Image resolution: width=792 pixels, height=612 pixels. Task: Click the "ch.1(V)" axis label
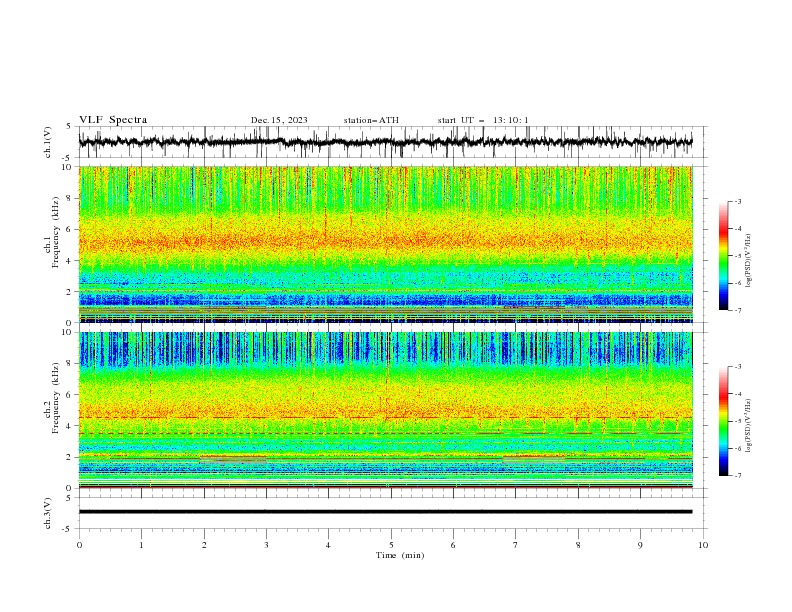48,142
